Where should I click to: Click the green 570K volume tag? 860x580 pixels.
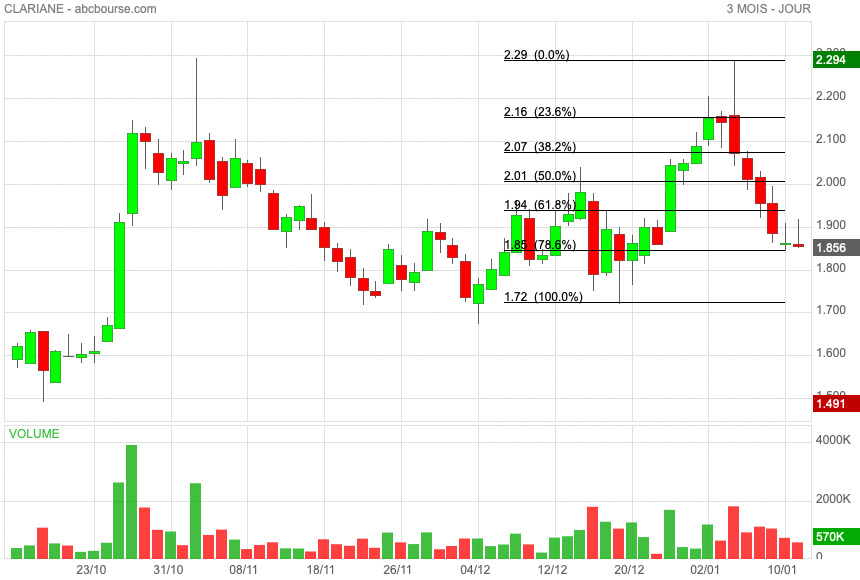[x=836, y=537]
